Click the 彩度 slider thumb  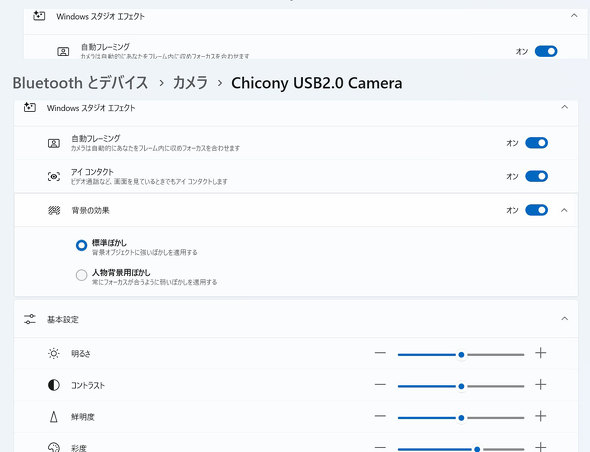[x=477, y=449]
